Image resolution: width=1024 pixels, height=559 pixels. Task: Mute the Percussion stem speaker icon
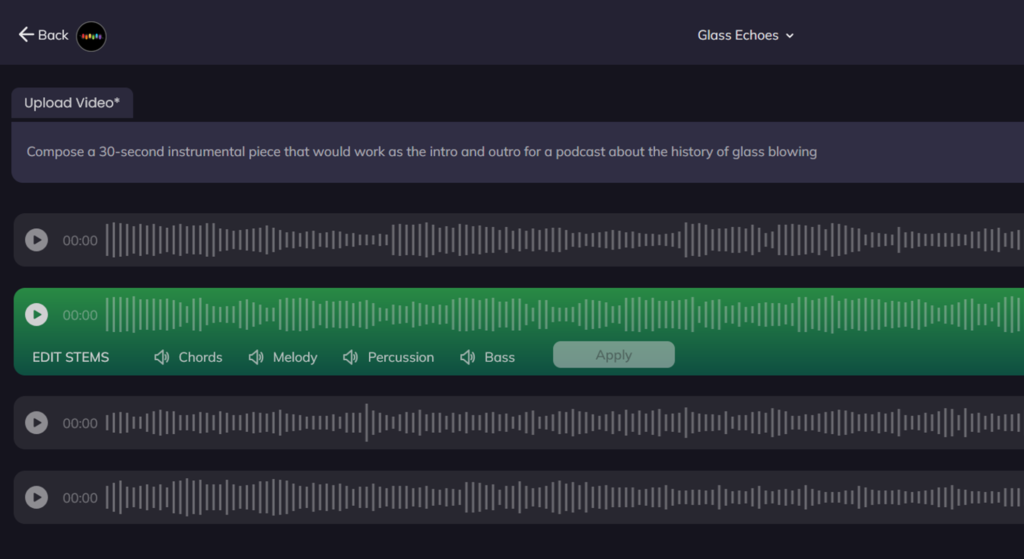pyautogui.click(x=350, y=357)
